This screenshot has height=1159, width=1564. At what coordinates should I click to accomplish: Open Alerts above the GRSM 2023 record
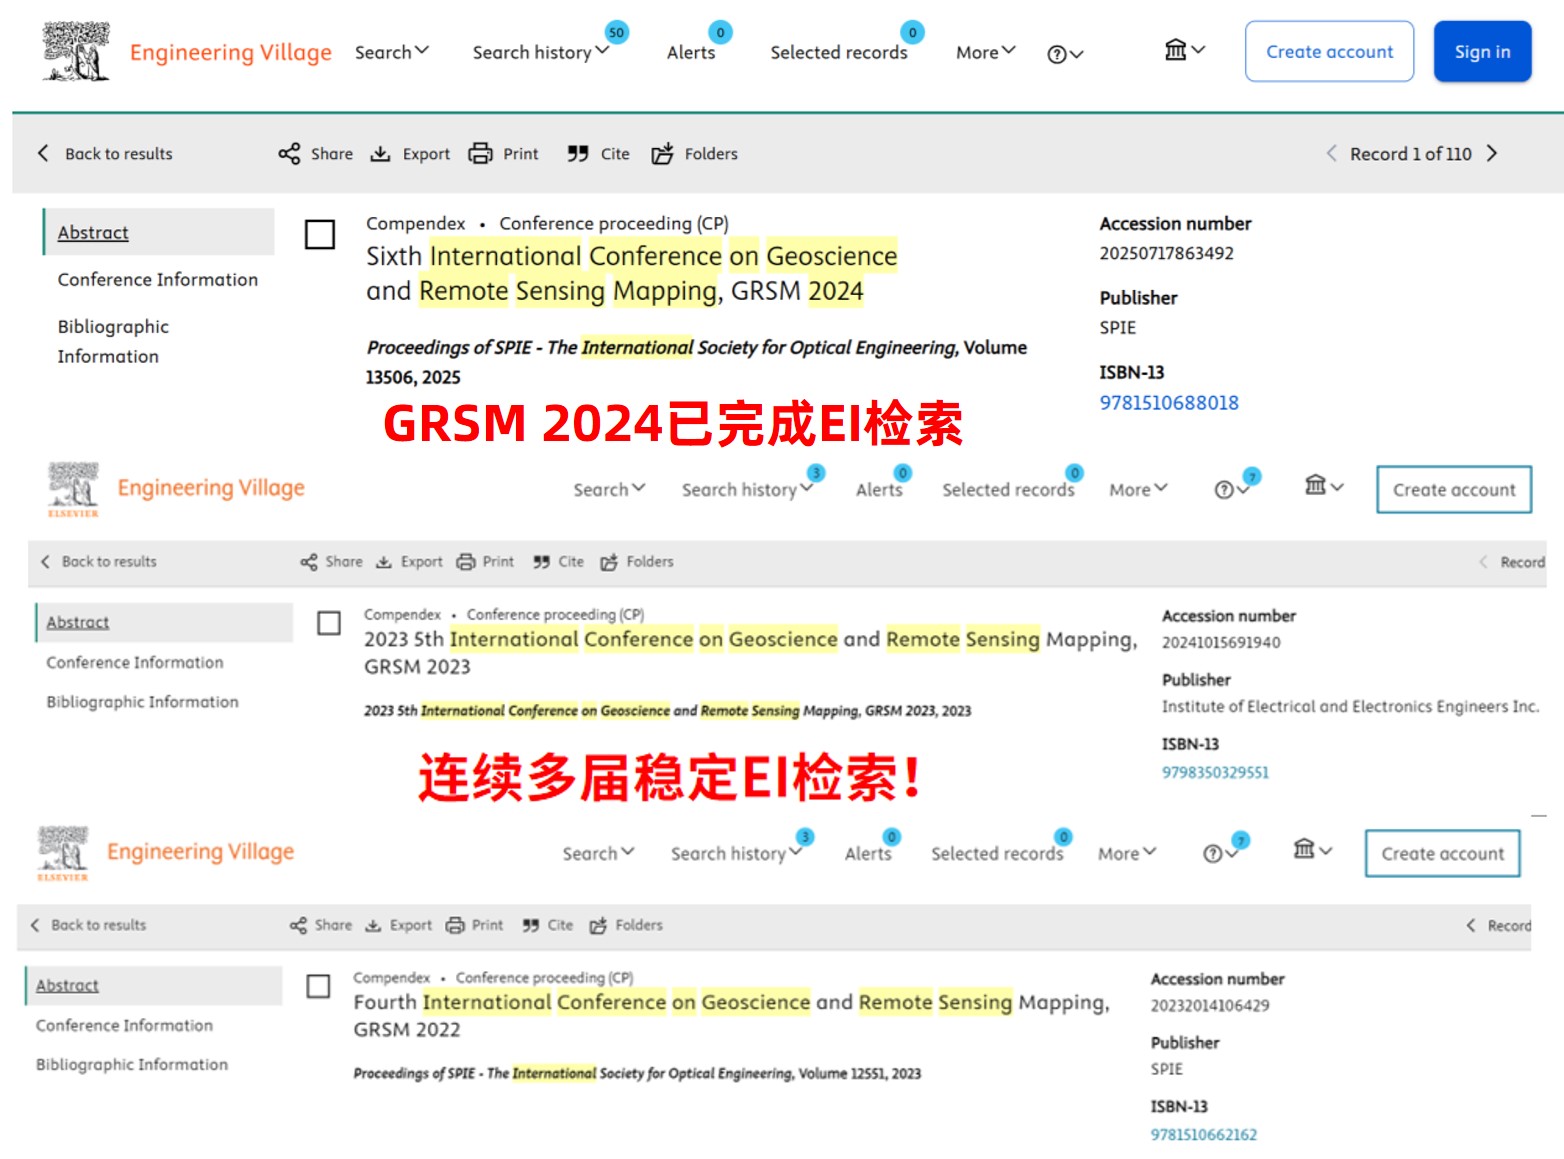pyautogui.click(x=879, y=490)
